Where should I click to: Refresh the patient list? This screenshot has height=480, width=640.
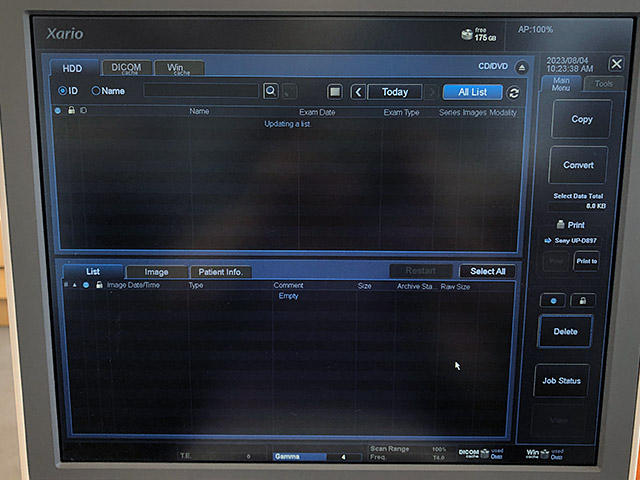(514, 93)
